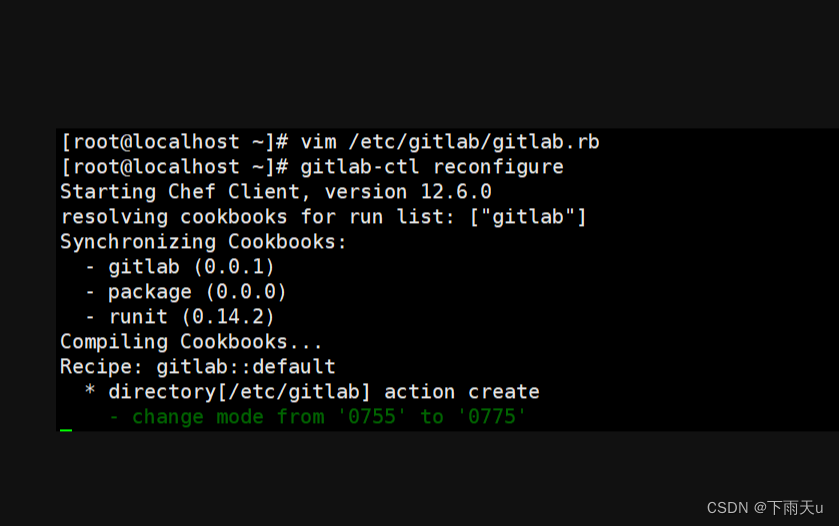Click the old mode value '0755'
Viewport: 839px width, 526px height.
coord(372,417)
